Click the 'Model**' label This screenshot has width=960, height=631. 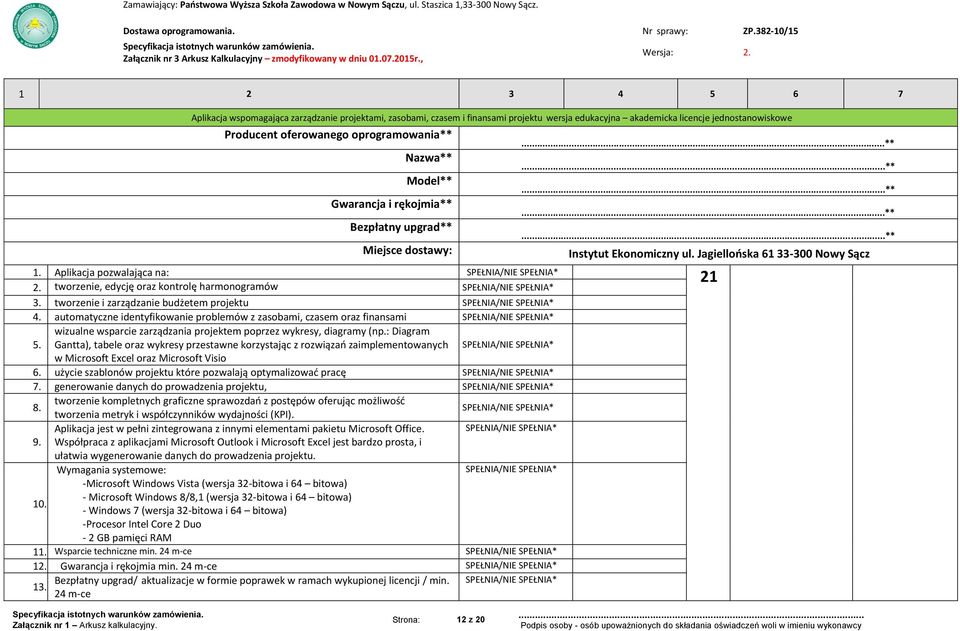point(429,181)
